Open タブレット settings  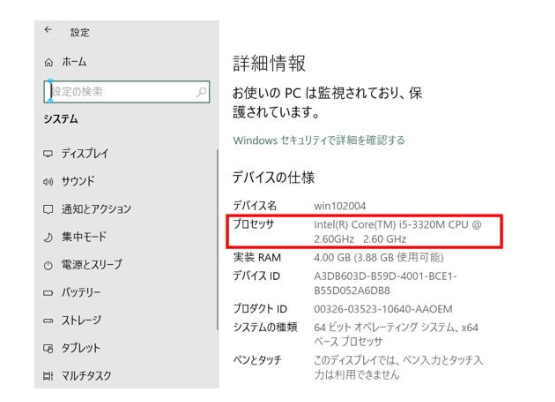pos(81,348)
